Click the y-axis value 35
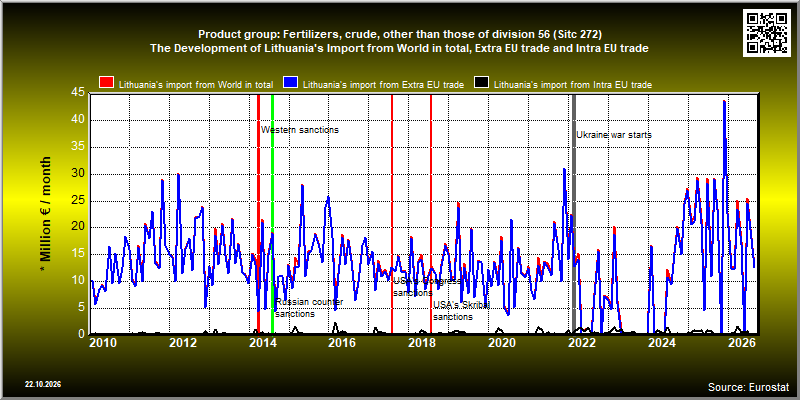Image resolution: width=800 pixels, height=400 pixels. 78,147
